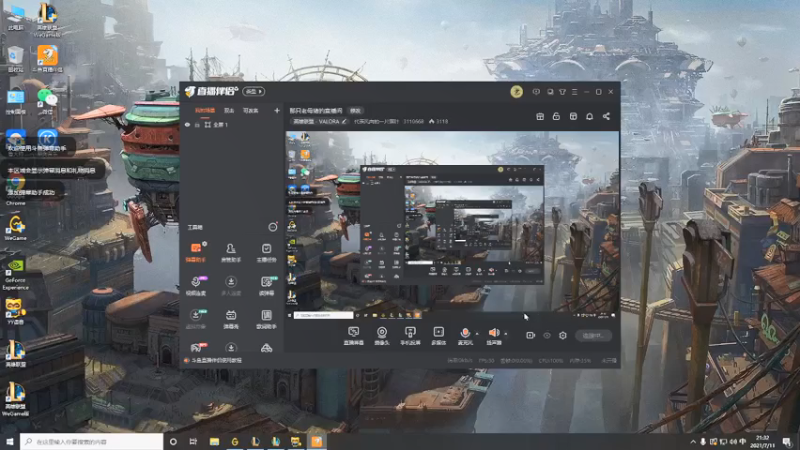Viewport: 800px width, 450px height.
Task: Open the streamer tasks checklist tool
Action: (266, 252)
